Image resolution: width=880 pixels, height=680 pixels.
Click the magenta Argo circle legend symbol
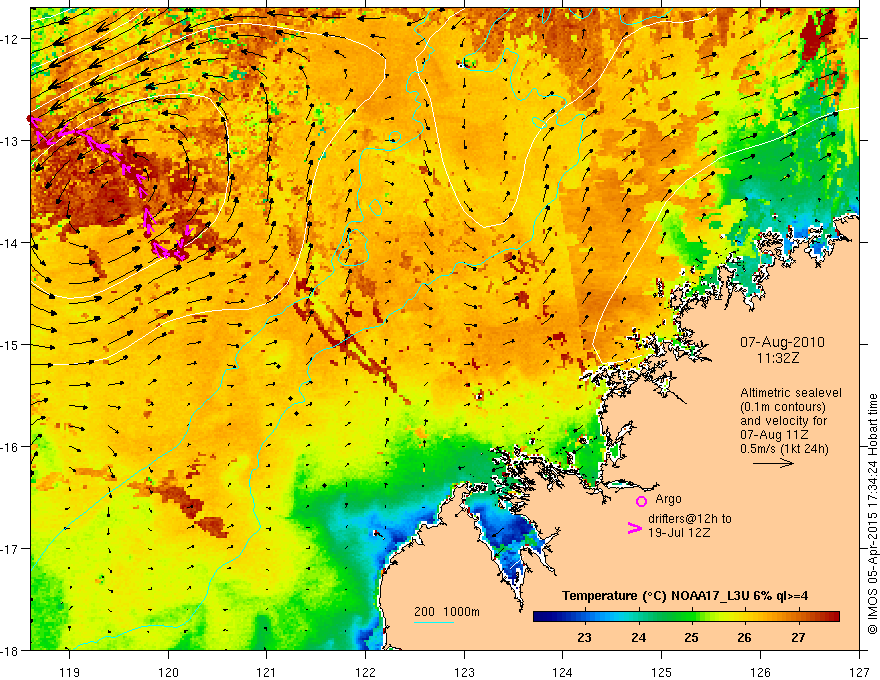click(x=641, y=501)
